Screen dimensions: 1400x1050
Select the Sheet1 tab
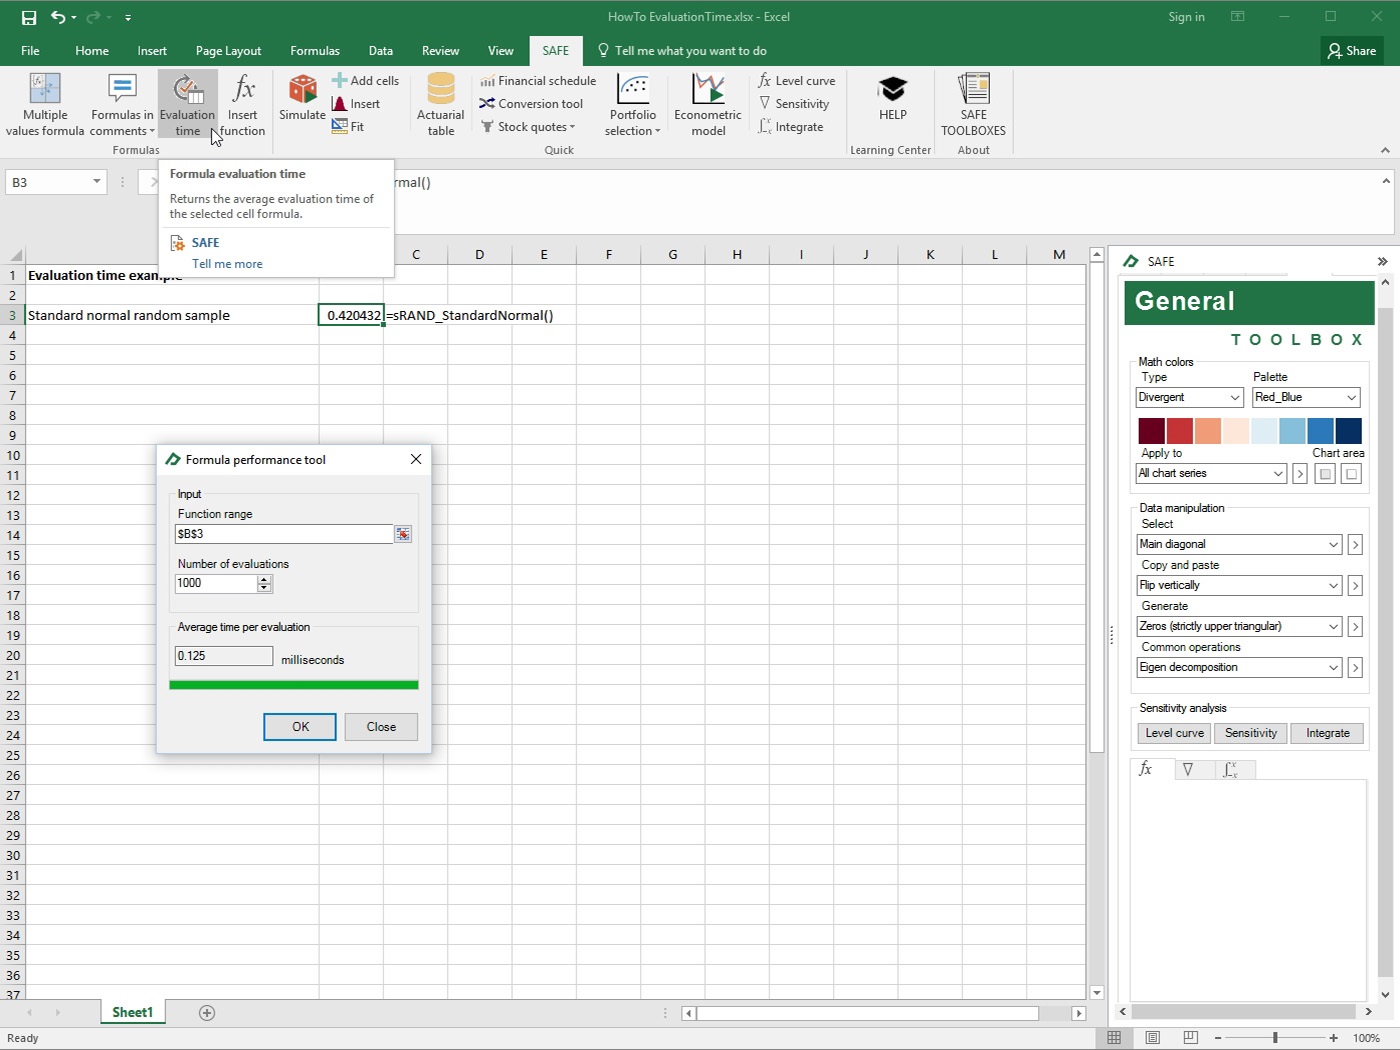(133, 1013)
